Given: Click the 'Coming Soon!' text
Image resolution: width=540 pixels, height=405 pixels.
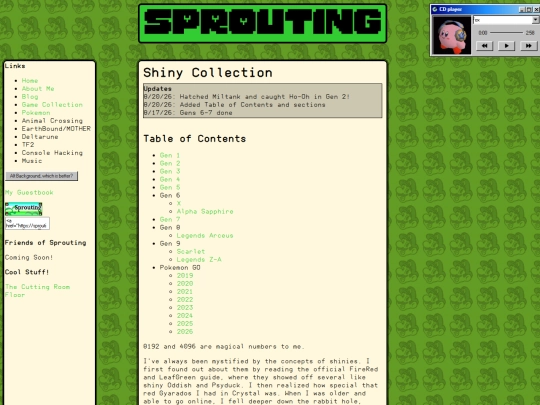Looking at the screenshot, I should tap(29, 258).
